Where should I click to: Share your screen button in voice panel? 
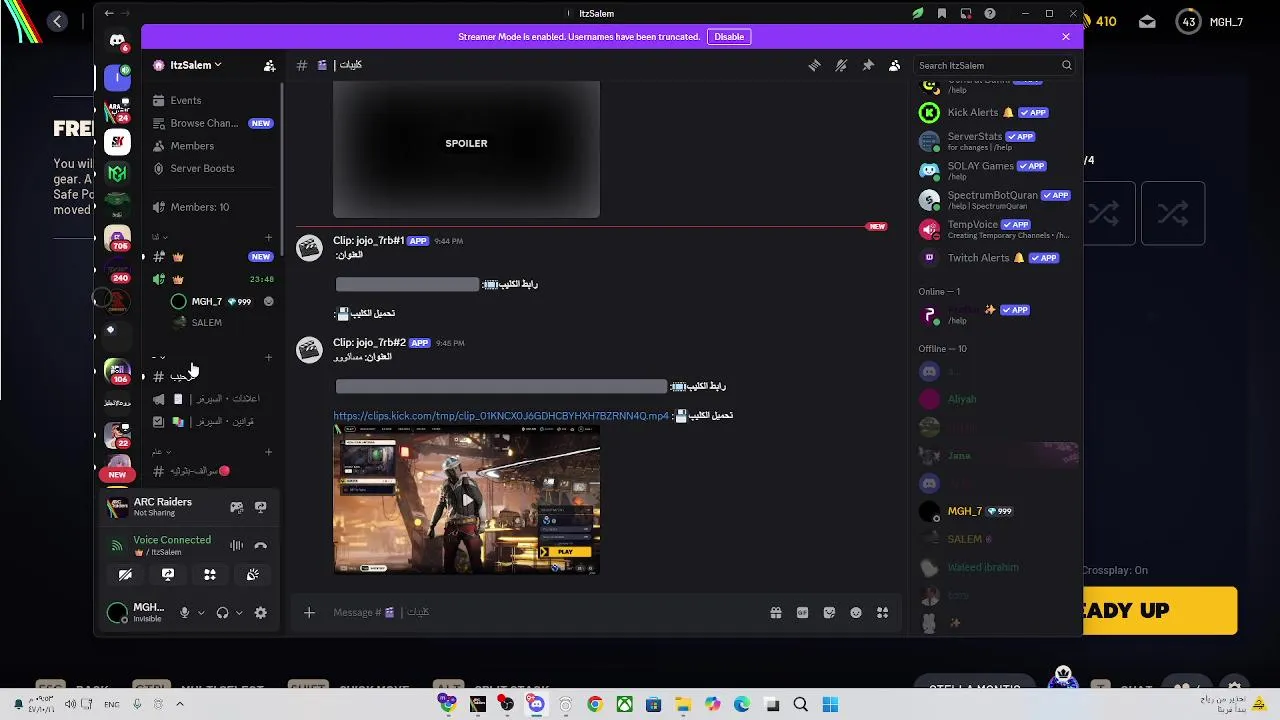(x=168, y=575)
